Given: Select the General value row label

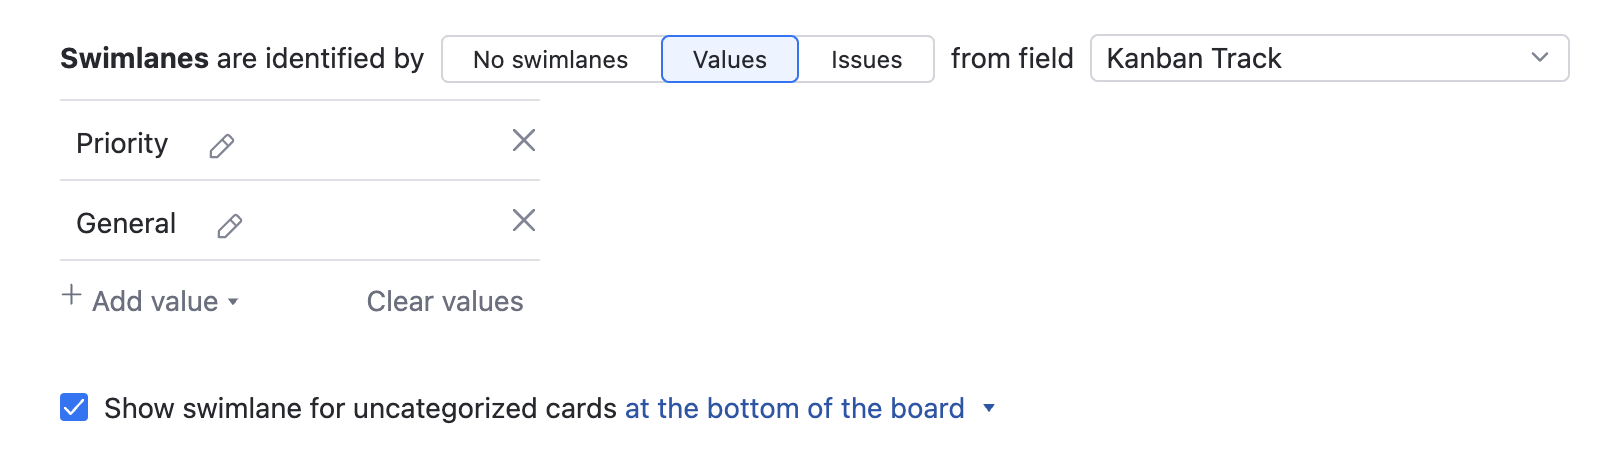Looking at the screenshot, I should pyautogui.click(x=126, y=224).
